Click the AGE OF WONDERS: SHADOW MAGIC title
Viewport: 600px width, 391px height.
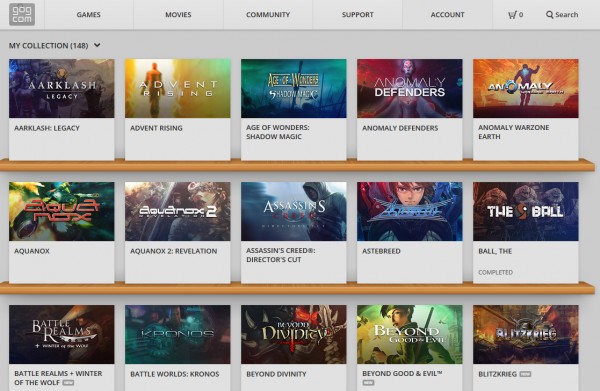coord(278,132)
